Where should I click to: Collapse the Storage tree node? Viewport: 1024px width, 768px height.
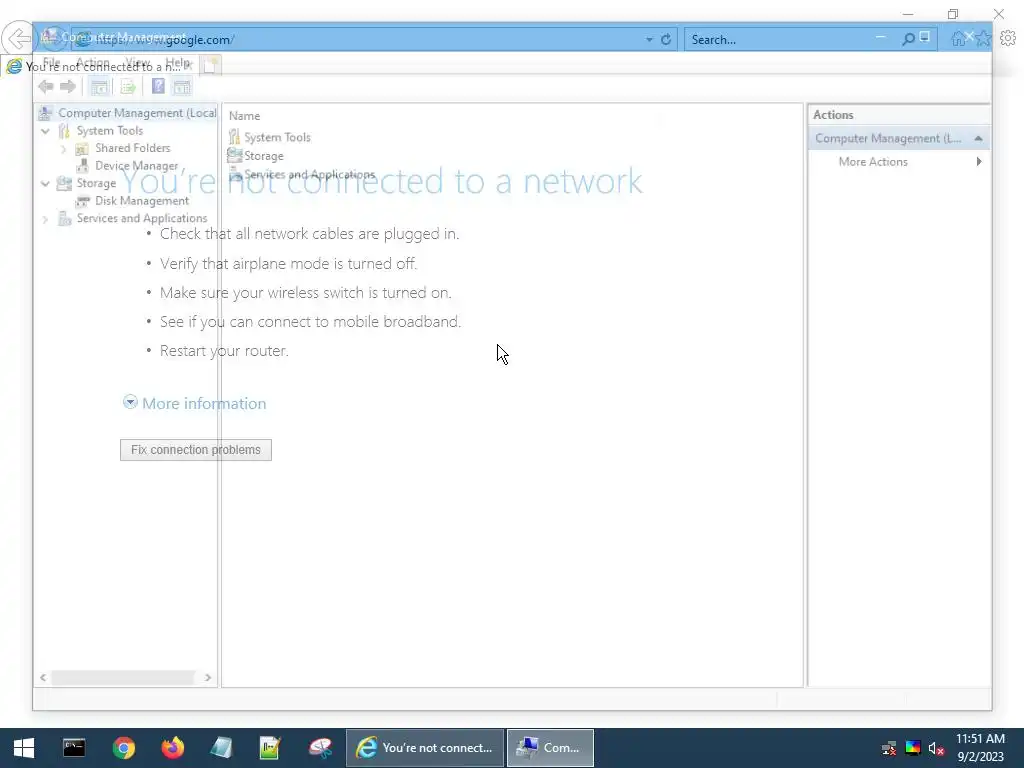(x=45, y=184)
